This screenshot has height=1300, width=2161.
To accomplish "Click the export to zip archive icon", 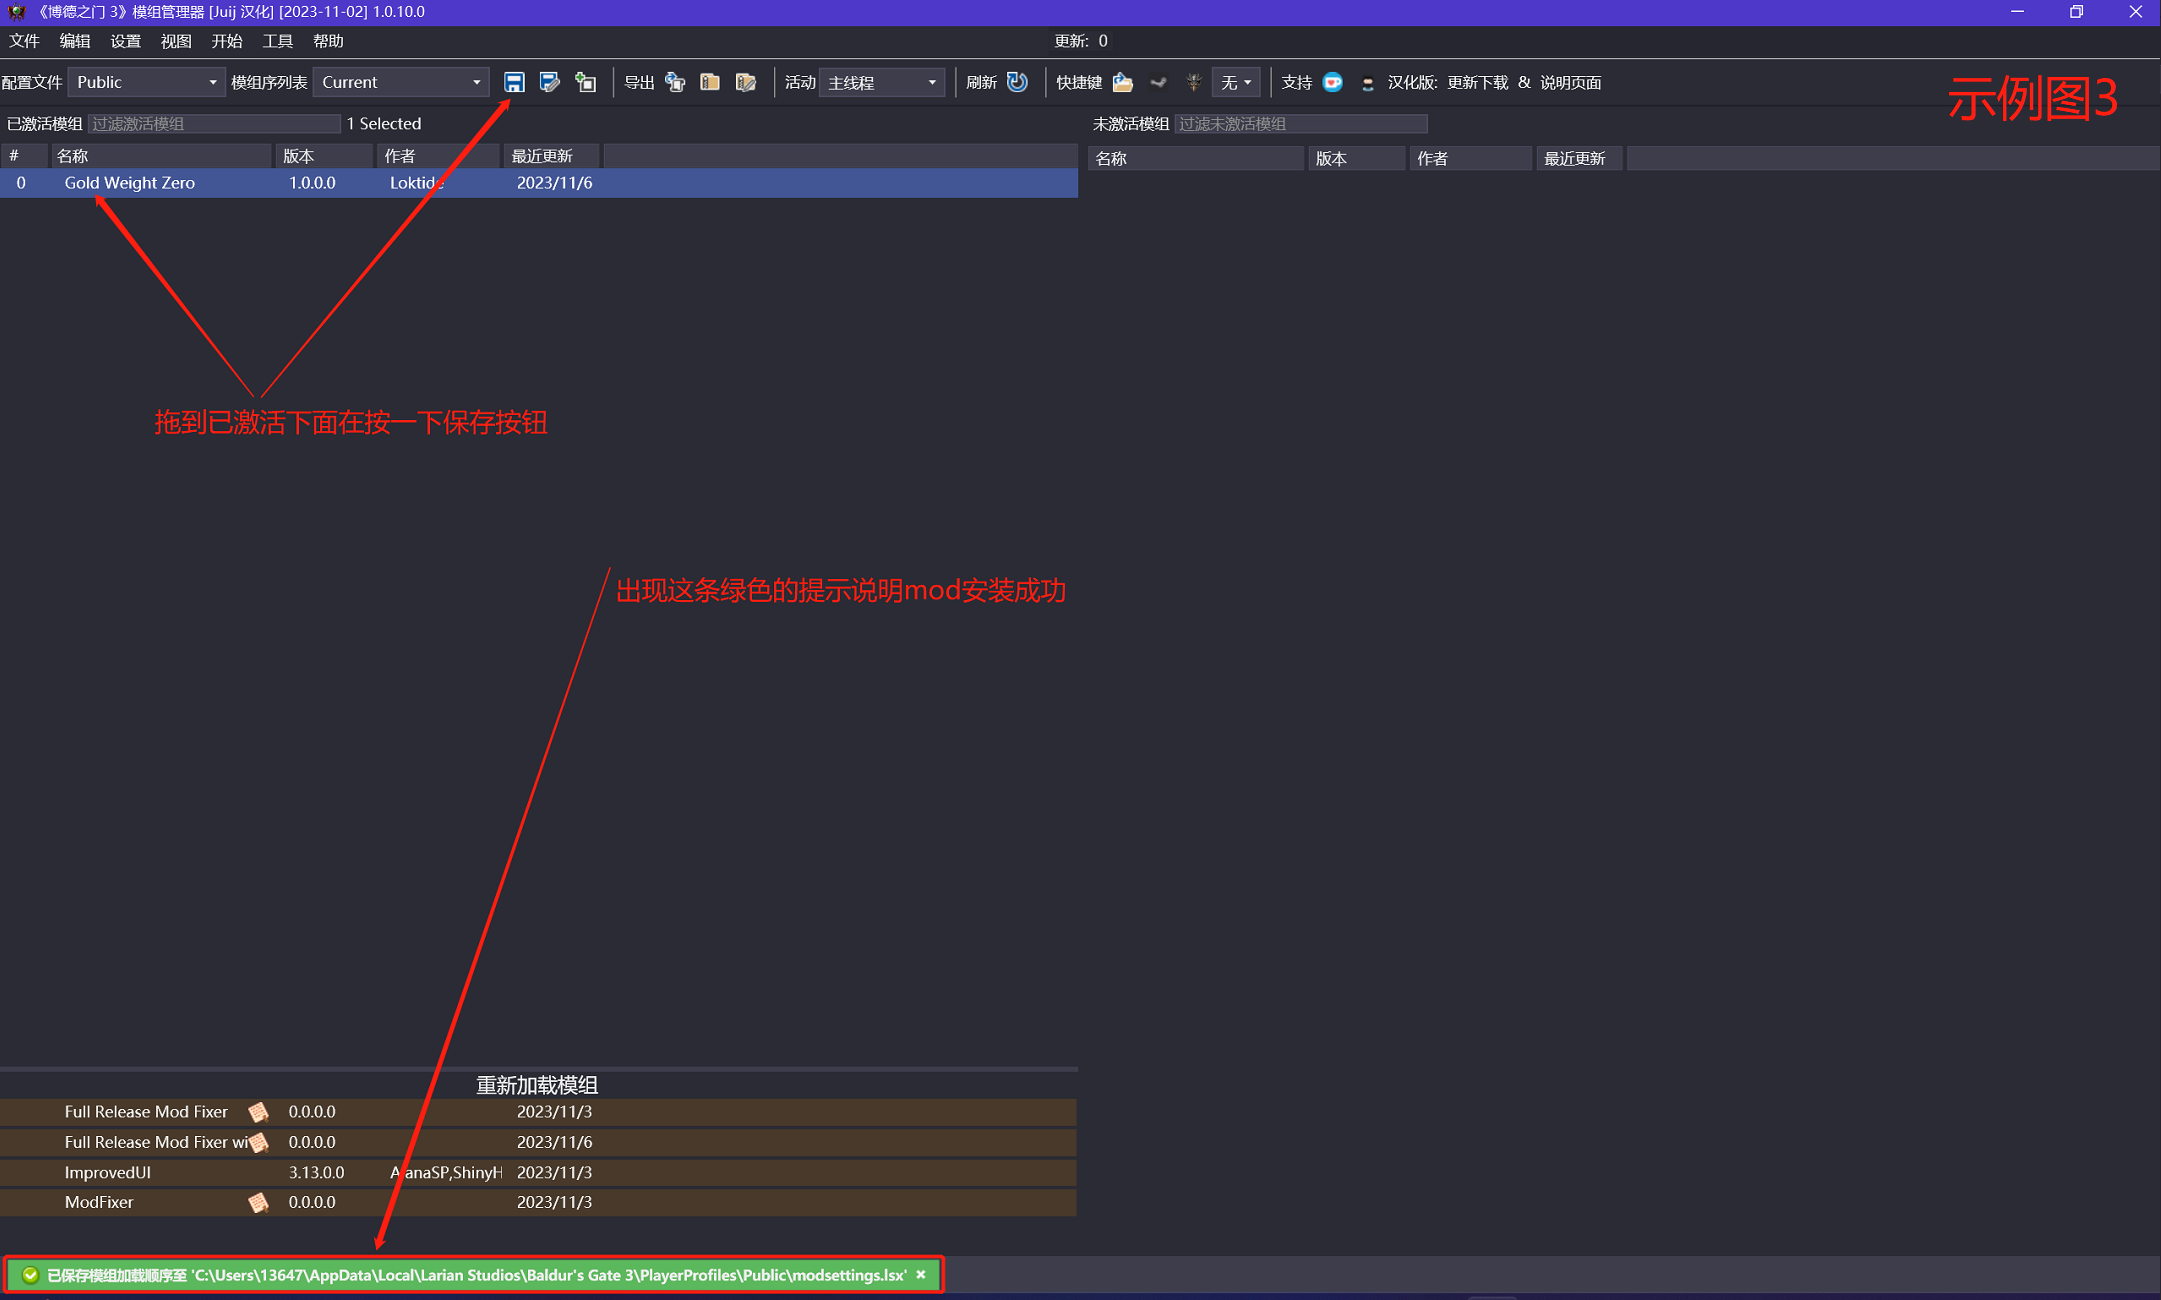I will [710, 82].
